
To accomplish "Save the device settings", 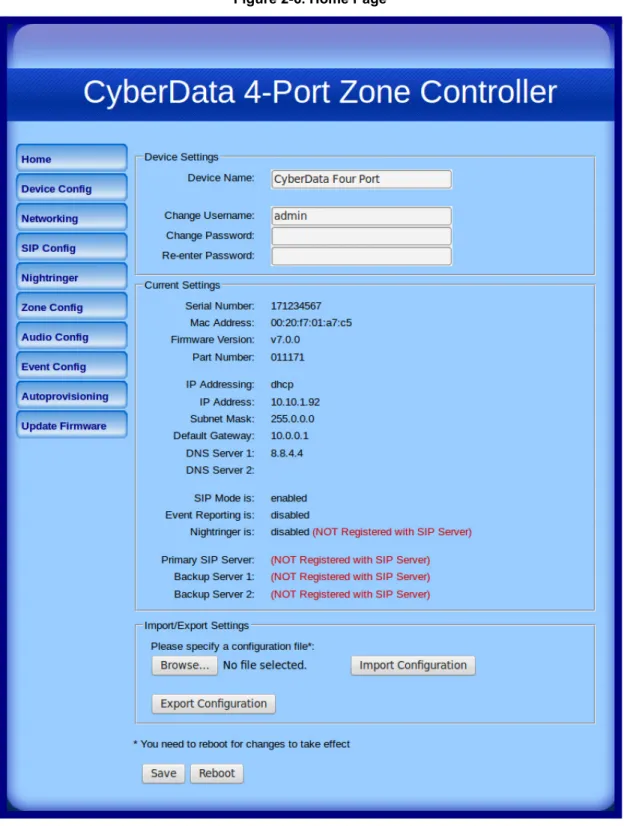I will [163, 773].
